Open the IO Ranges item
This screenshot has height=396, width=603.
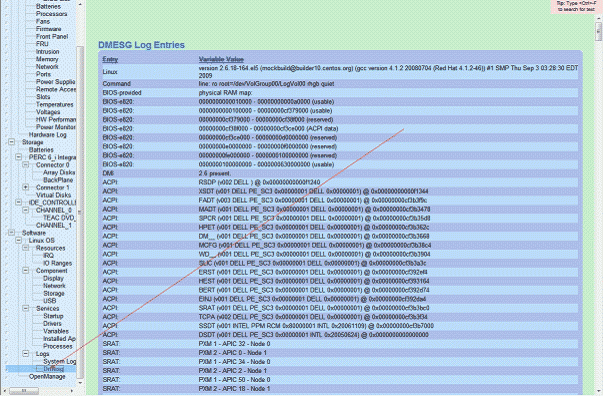pyautogui.click(x=57, y=263)
